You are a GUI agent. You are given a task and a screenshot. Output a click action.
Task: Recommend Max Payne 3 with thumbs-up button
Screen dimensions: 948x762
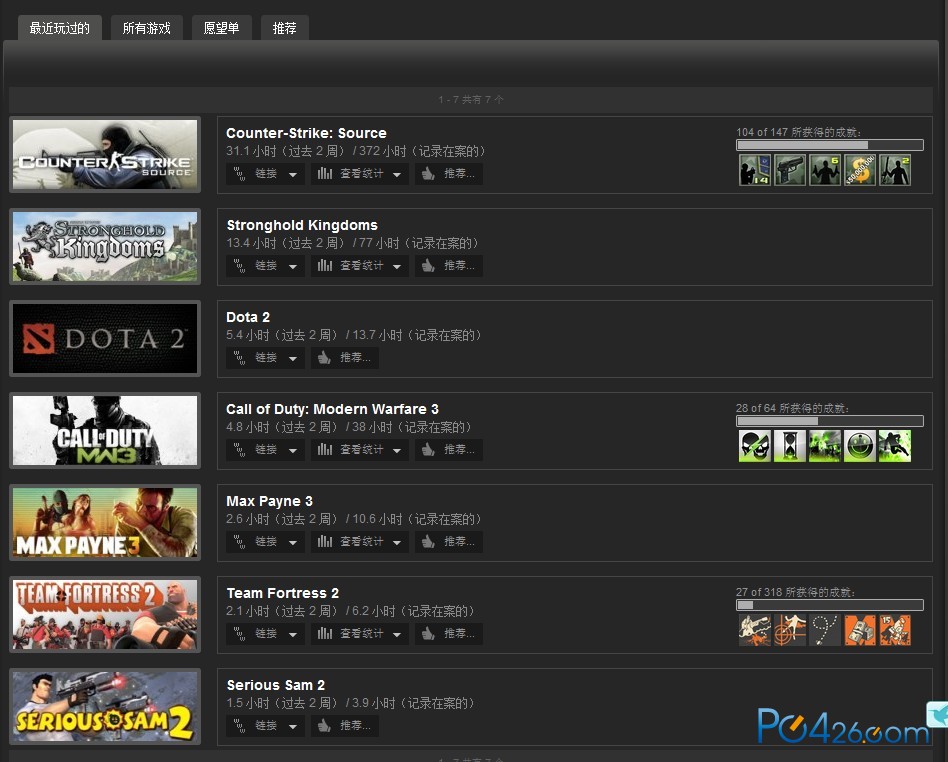tap(449, 542)
